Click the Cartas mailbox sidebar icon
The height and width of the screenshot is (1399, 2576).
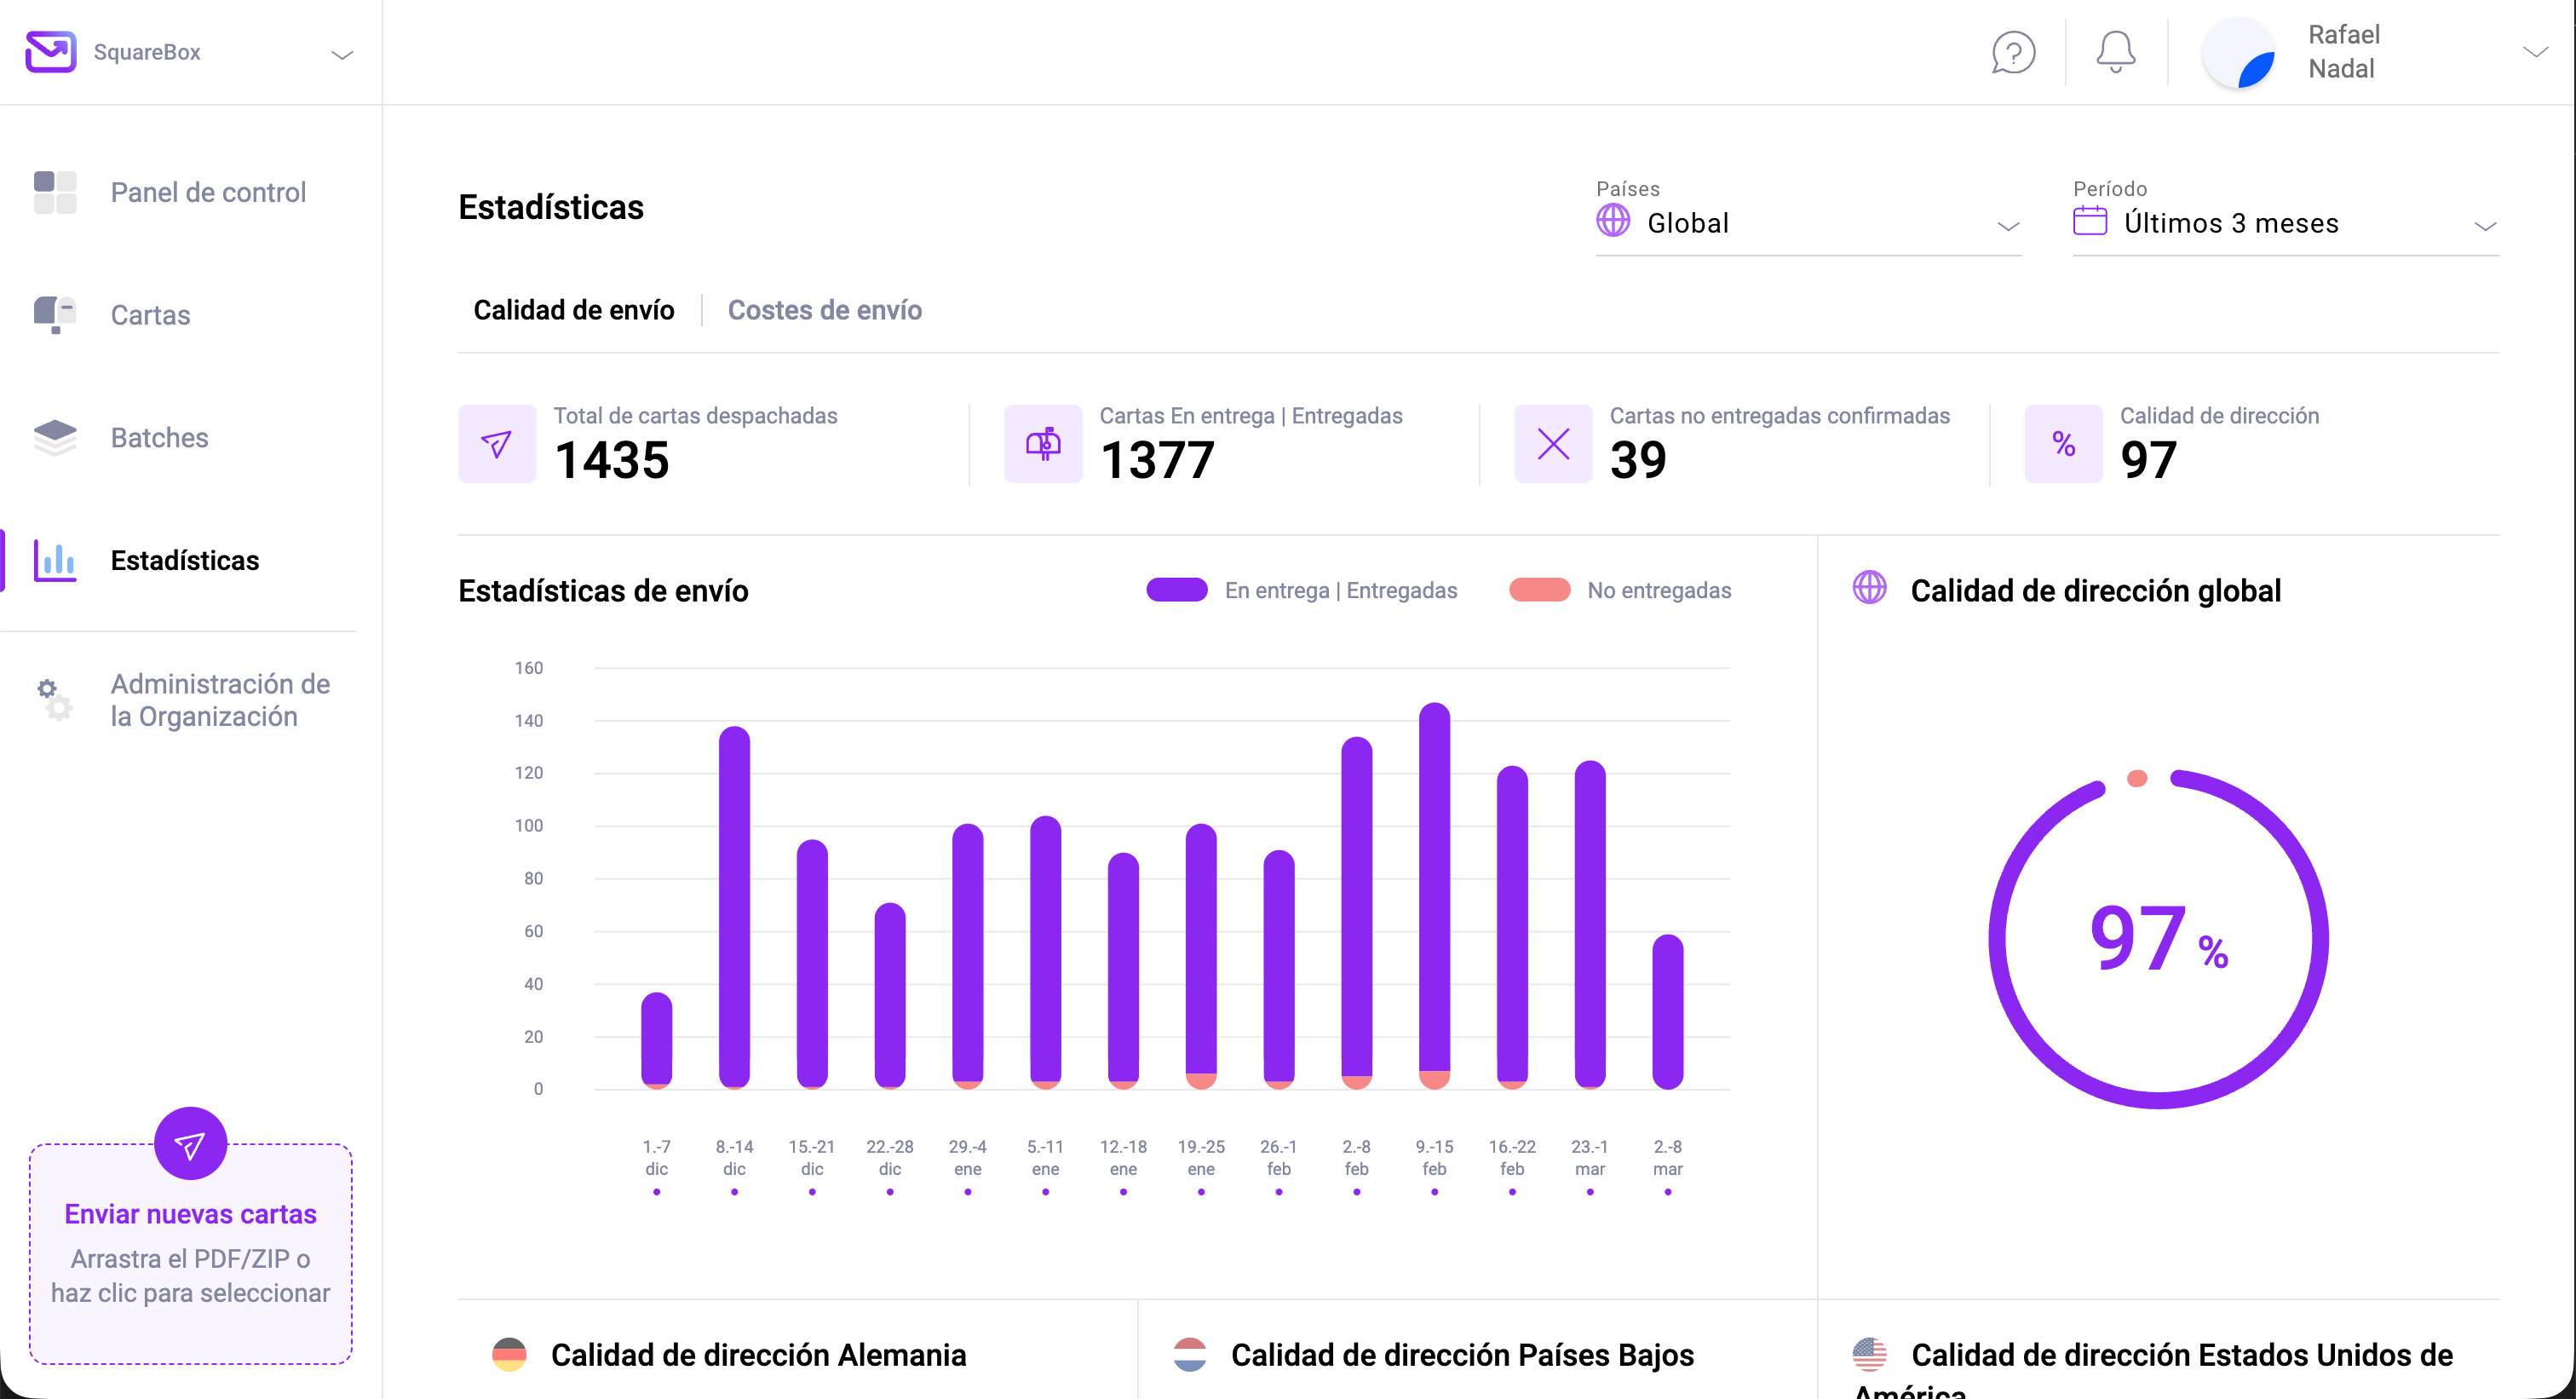point(55,314)
